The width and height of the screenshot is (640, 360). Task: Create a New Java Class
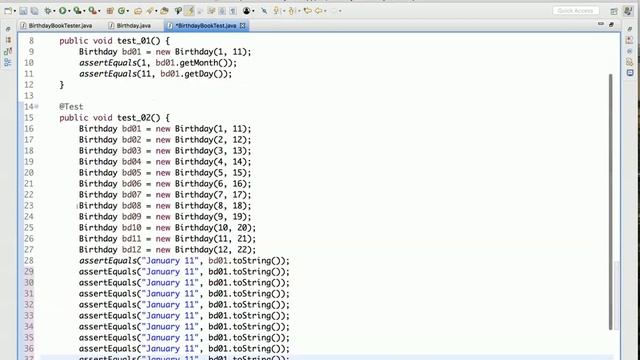[x=122, y=11]
